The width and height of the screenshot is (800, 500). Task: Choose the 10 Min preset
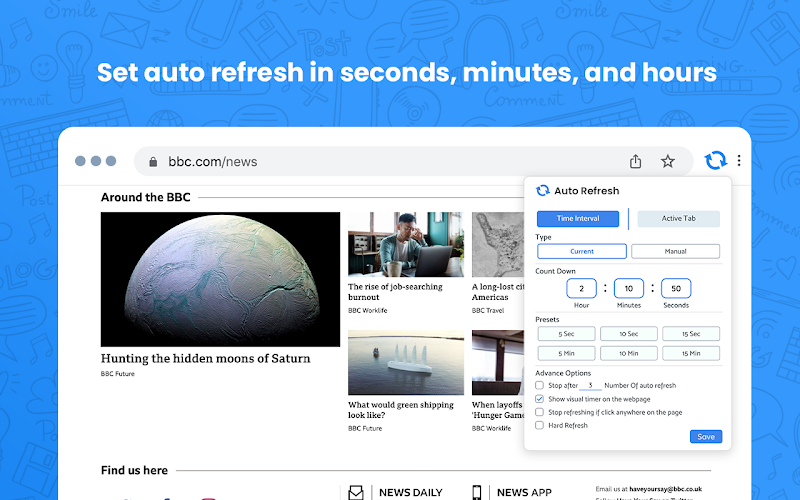pyautogui.click(x=629, y=353)
